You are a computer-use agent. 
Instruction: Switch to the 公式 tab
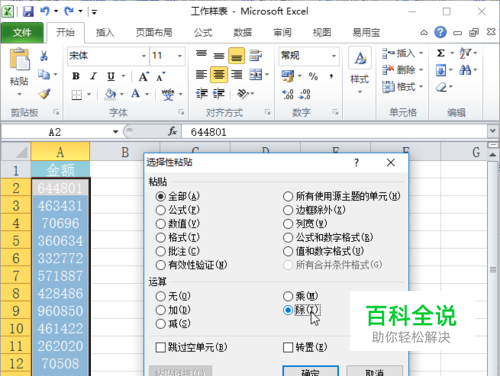(x=203, y=33)
